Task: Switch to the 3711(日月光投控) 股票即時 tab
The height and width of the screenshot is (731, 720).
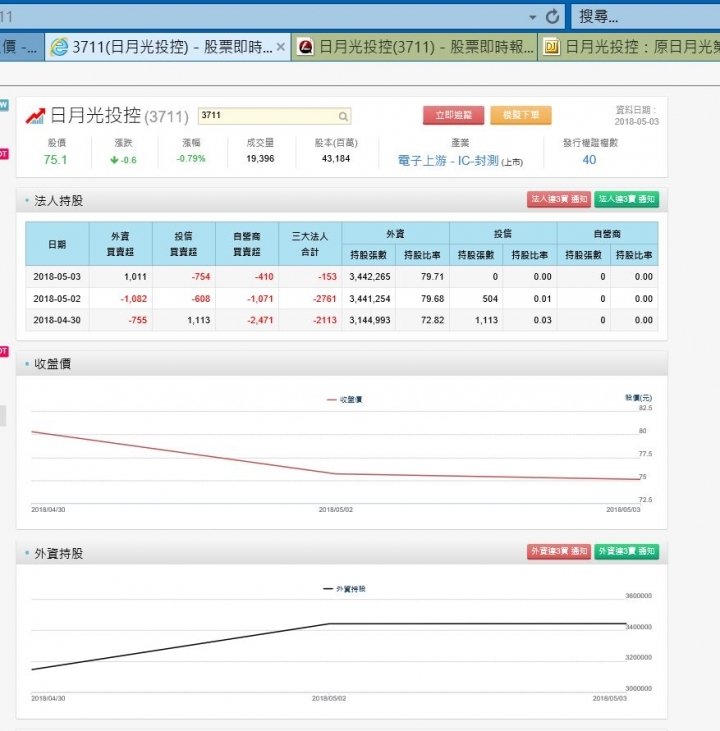Action: [x=167, y=47]
